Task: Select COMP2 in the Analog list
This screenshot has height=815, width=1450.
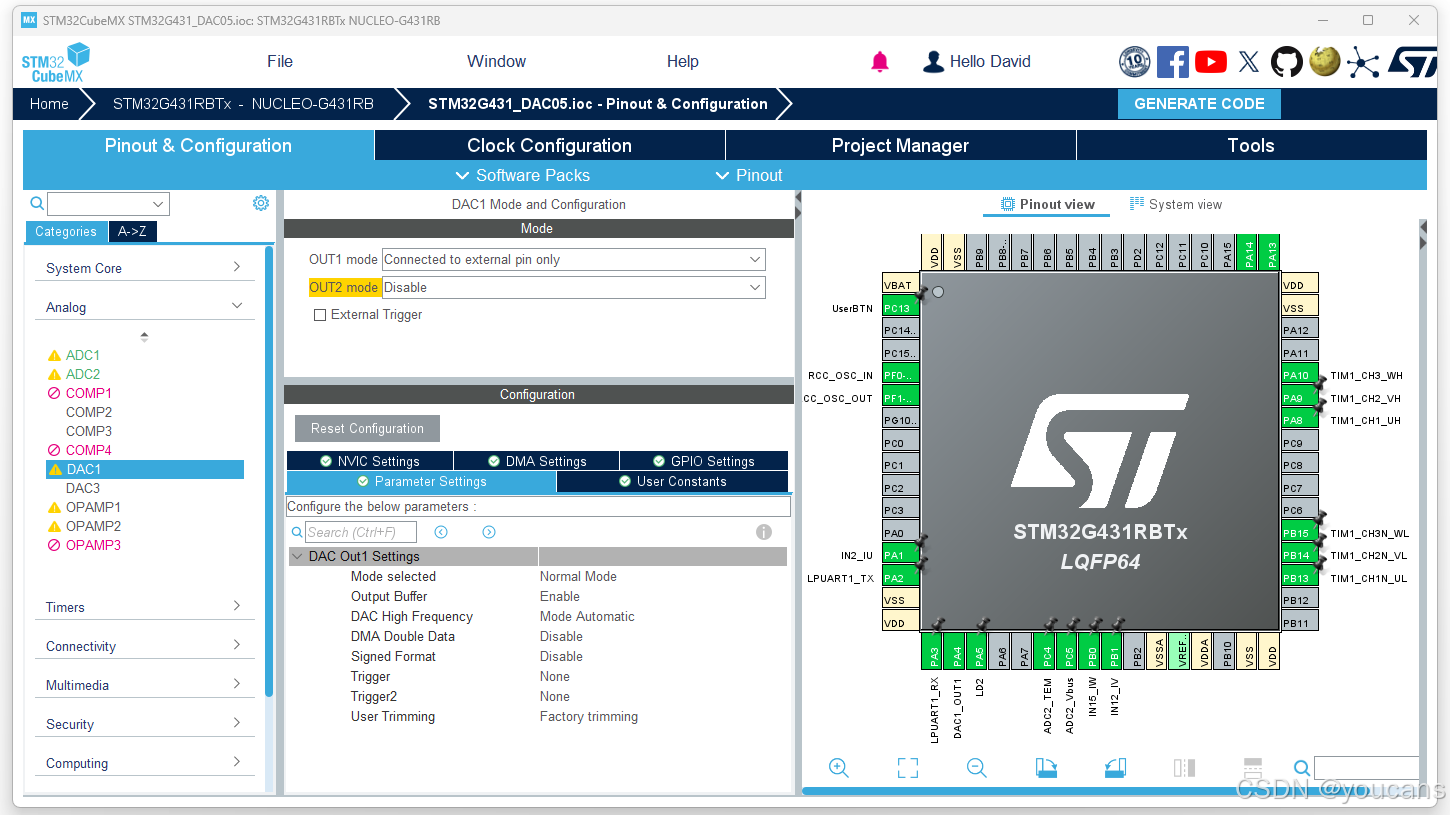Action: click(89, 412)
